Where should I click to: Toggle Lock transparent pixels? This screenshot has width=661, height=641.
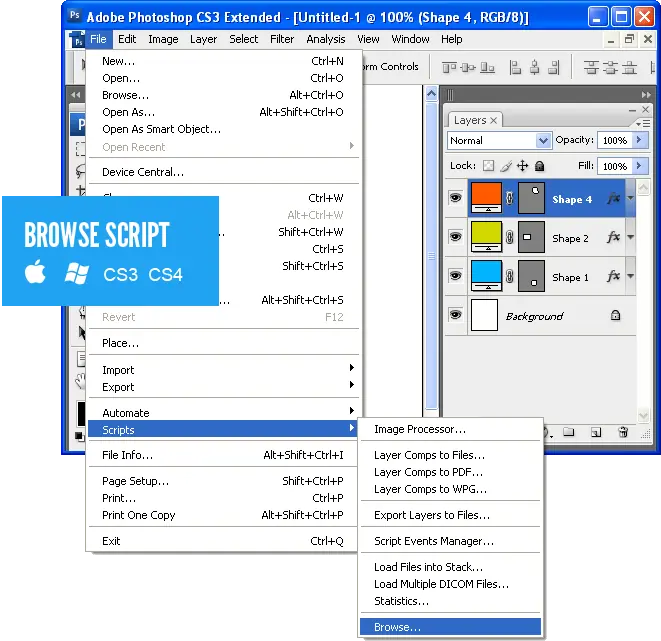(489, 166)
